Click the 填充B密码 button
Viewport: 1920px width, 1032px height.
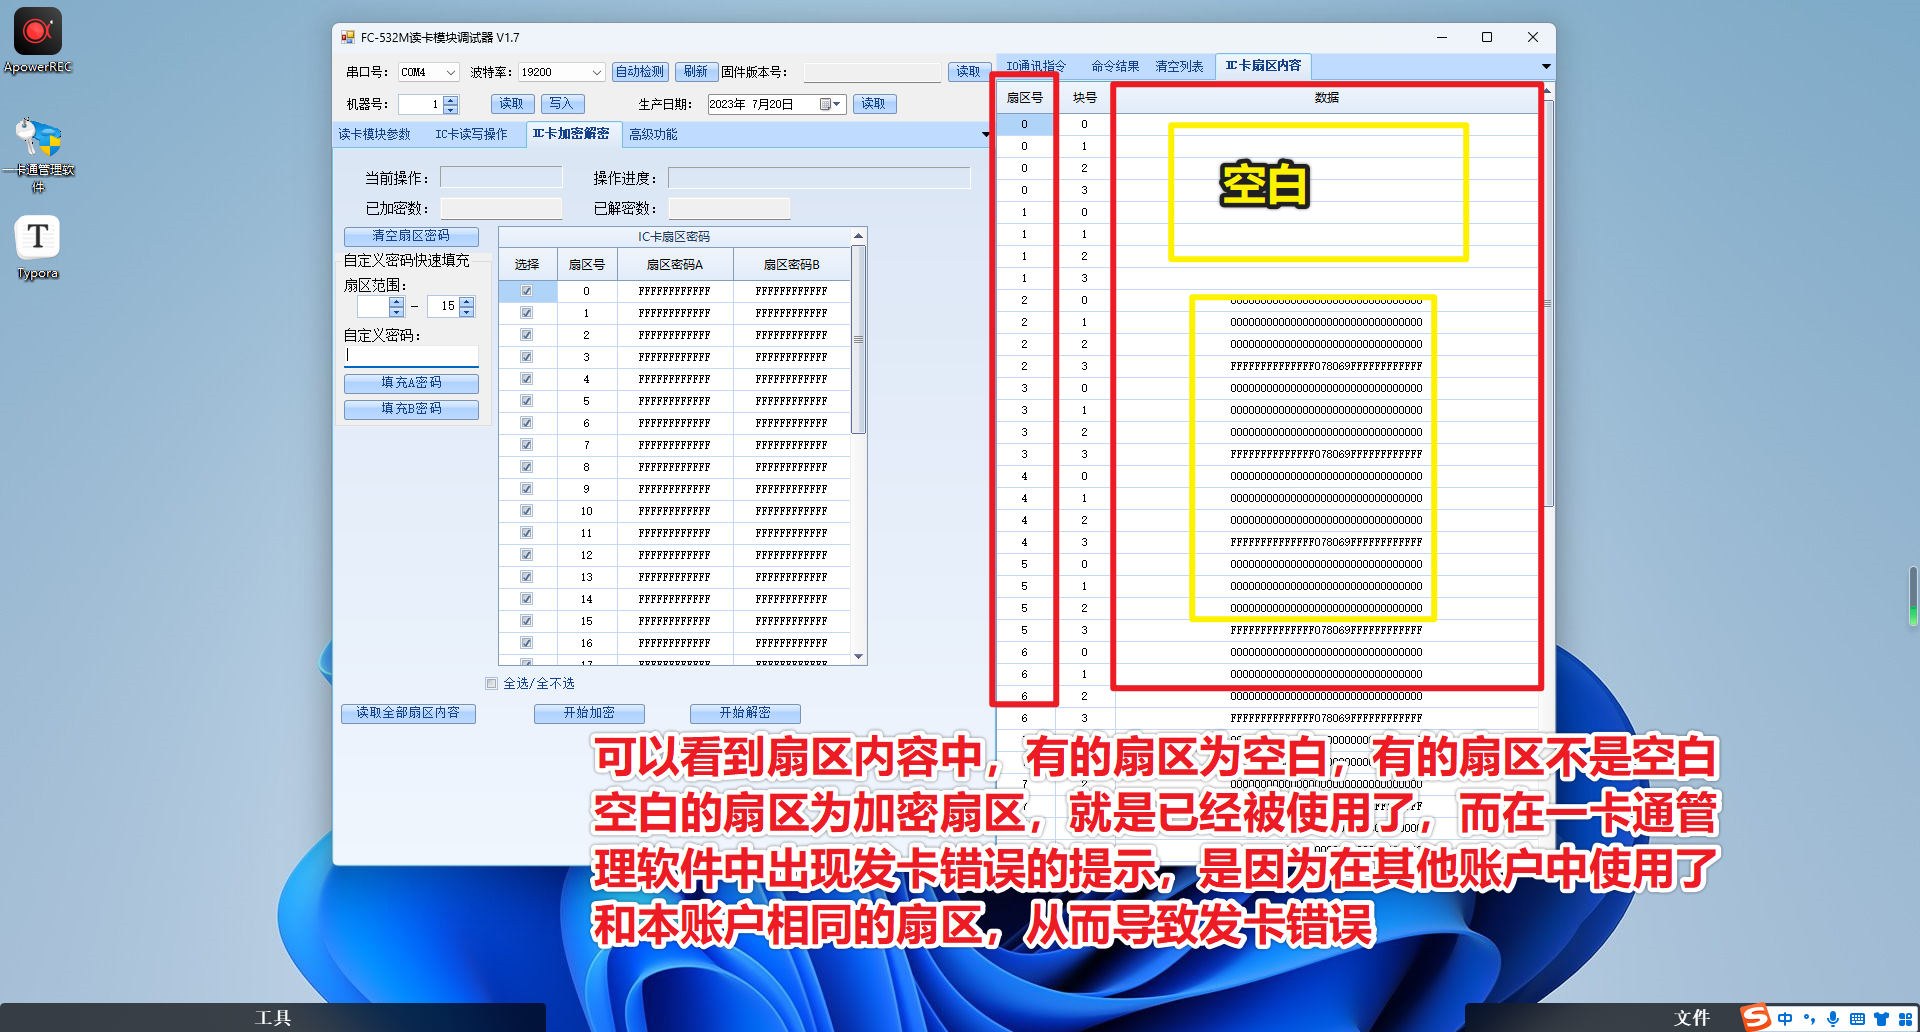point(411,409)
